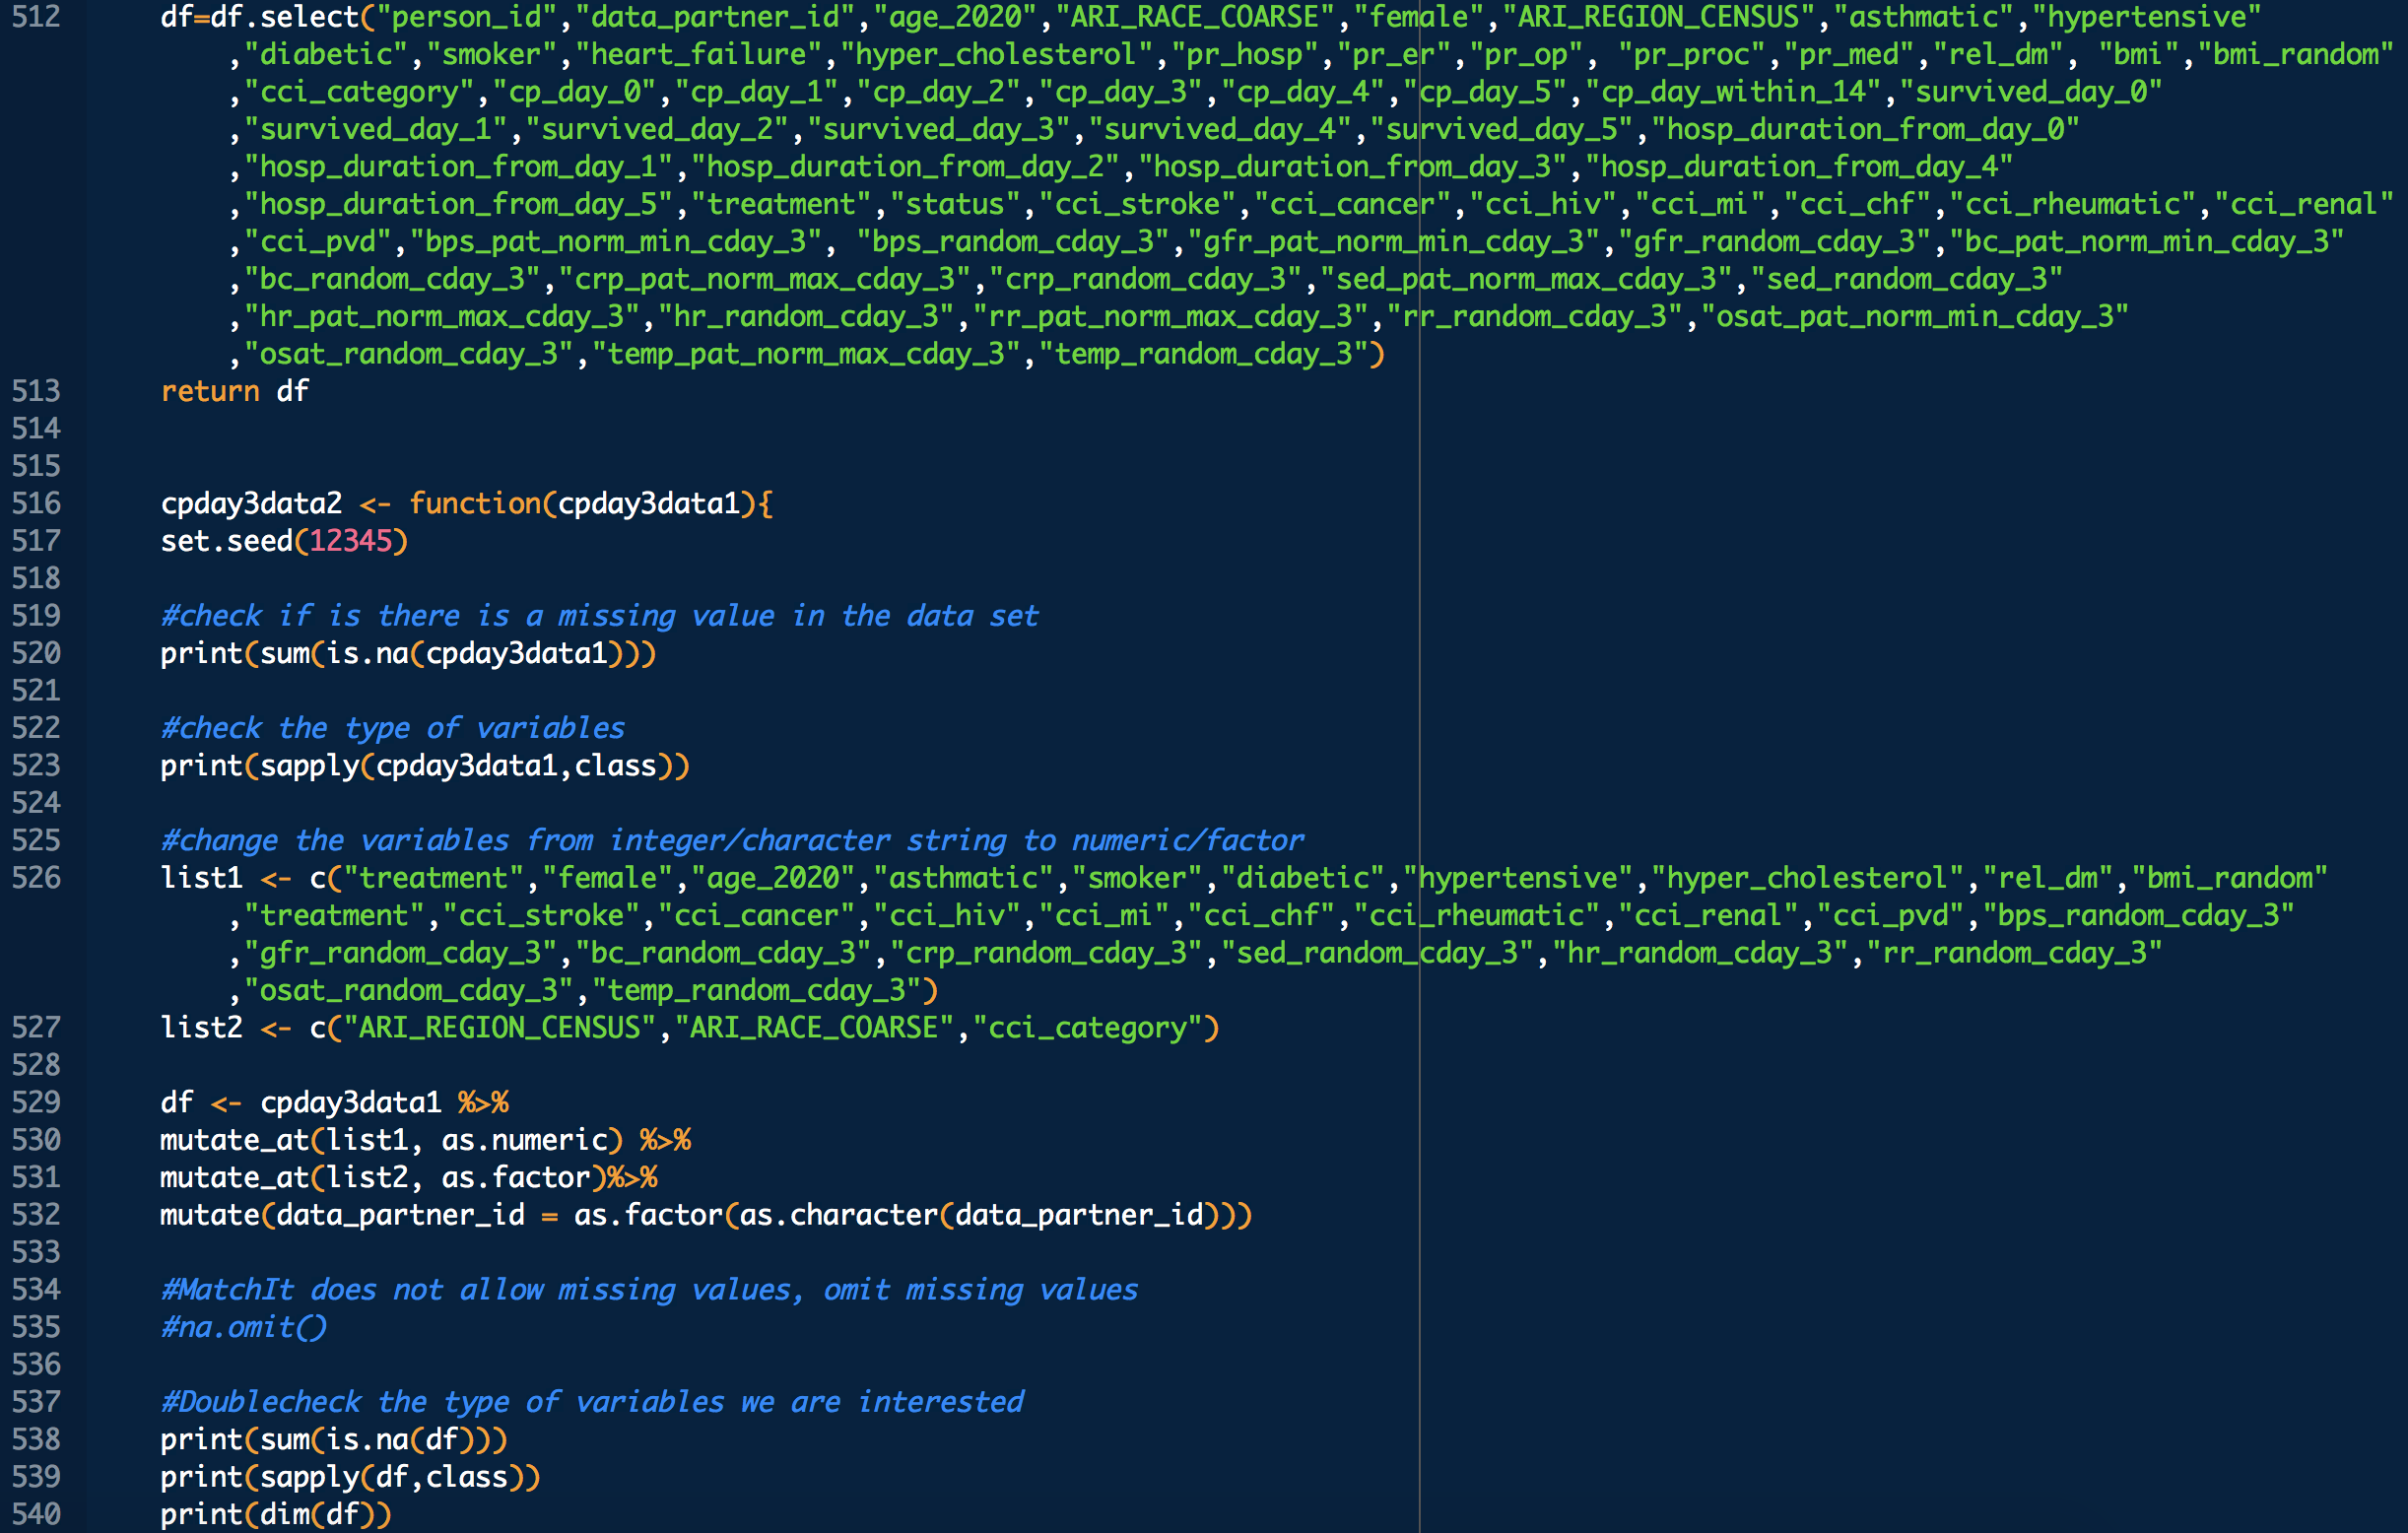
Task: Click the "osat_pat_norm_min_cday_3" string
Action: [x=1916, y=317]
